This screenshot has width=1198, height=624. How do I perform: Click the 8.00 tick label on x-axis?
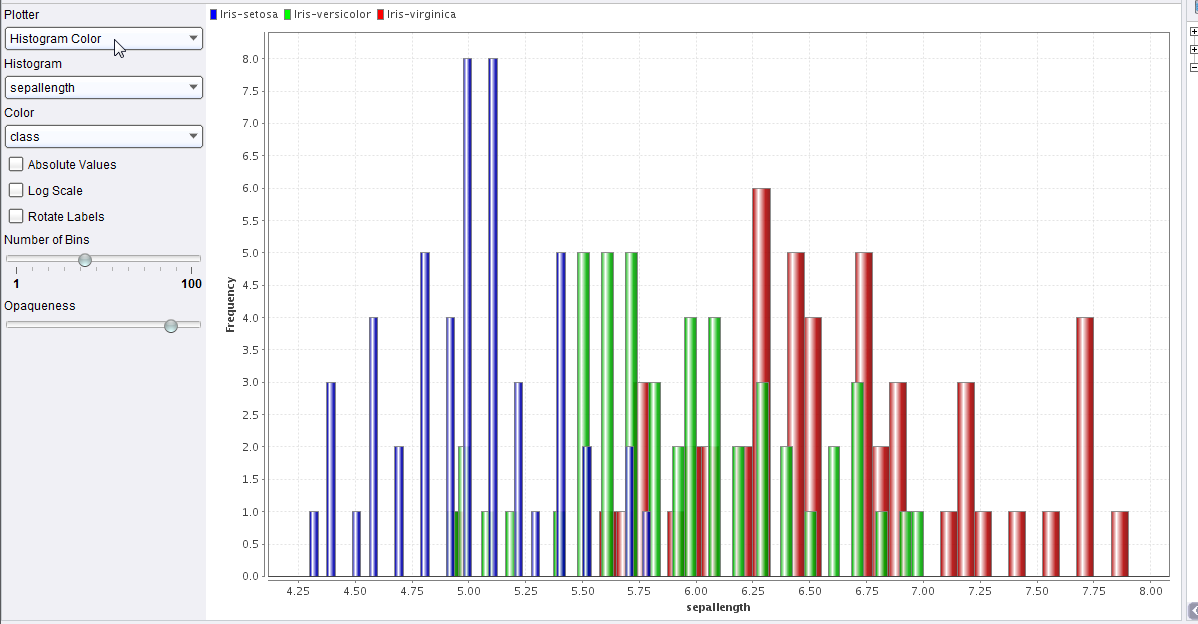tap(1151, 590)
